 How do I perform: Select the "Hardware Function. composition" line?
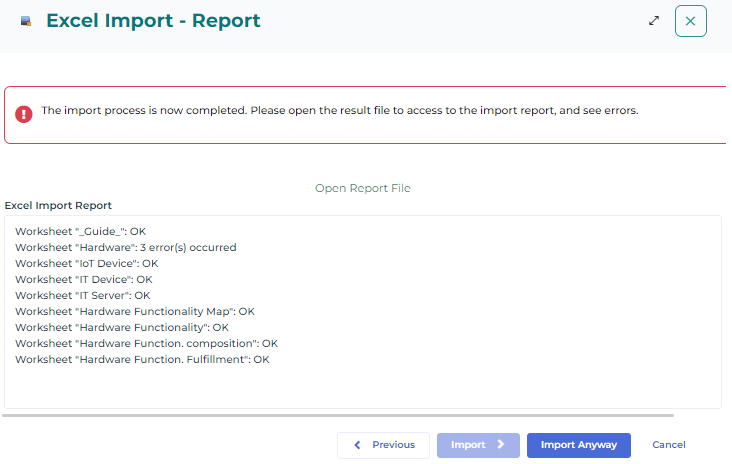146,343
